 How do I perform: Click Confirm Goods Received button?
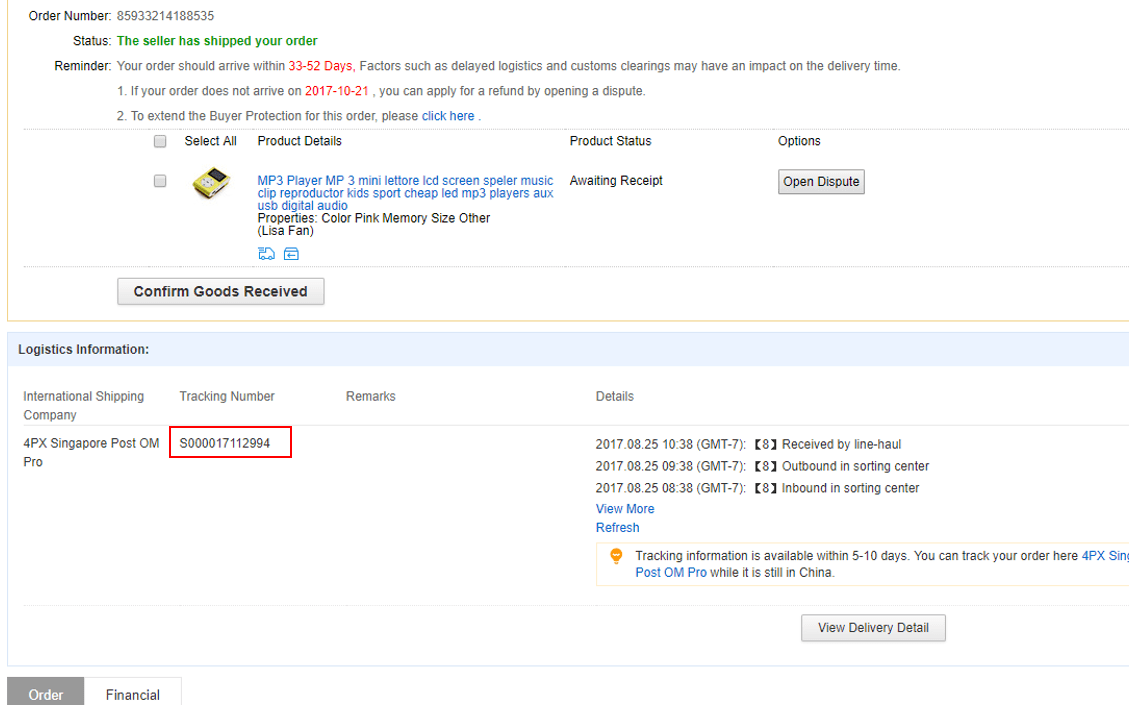pos(221,291)
